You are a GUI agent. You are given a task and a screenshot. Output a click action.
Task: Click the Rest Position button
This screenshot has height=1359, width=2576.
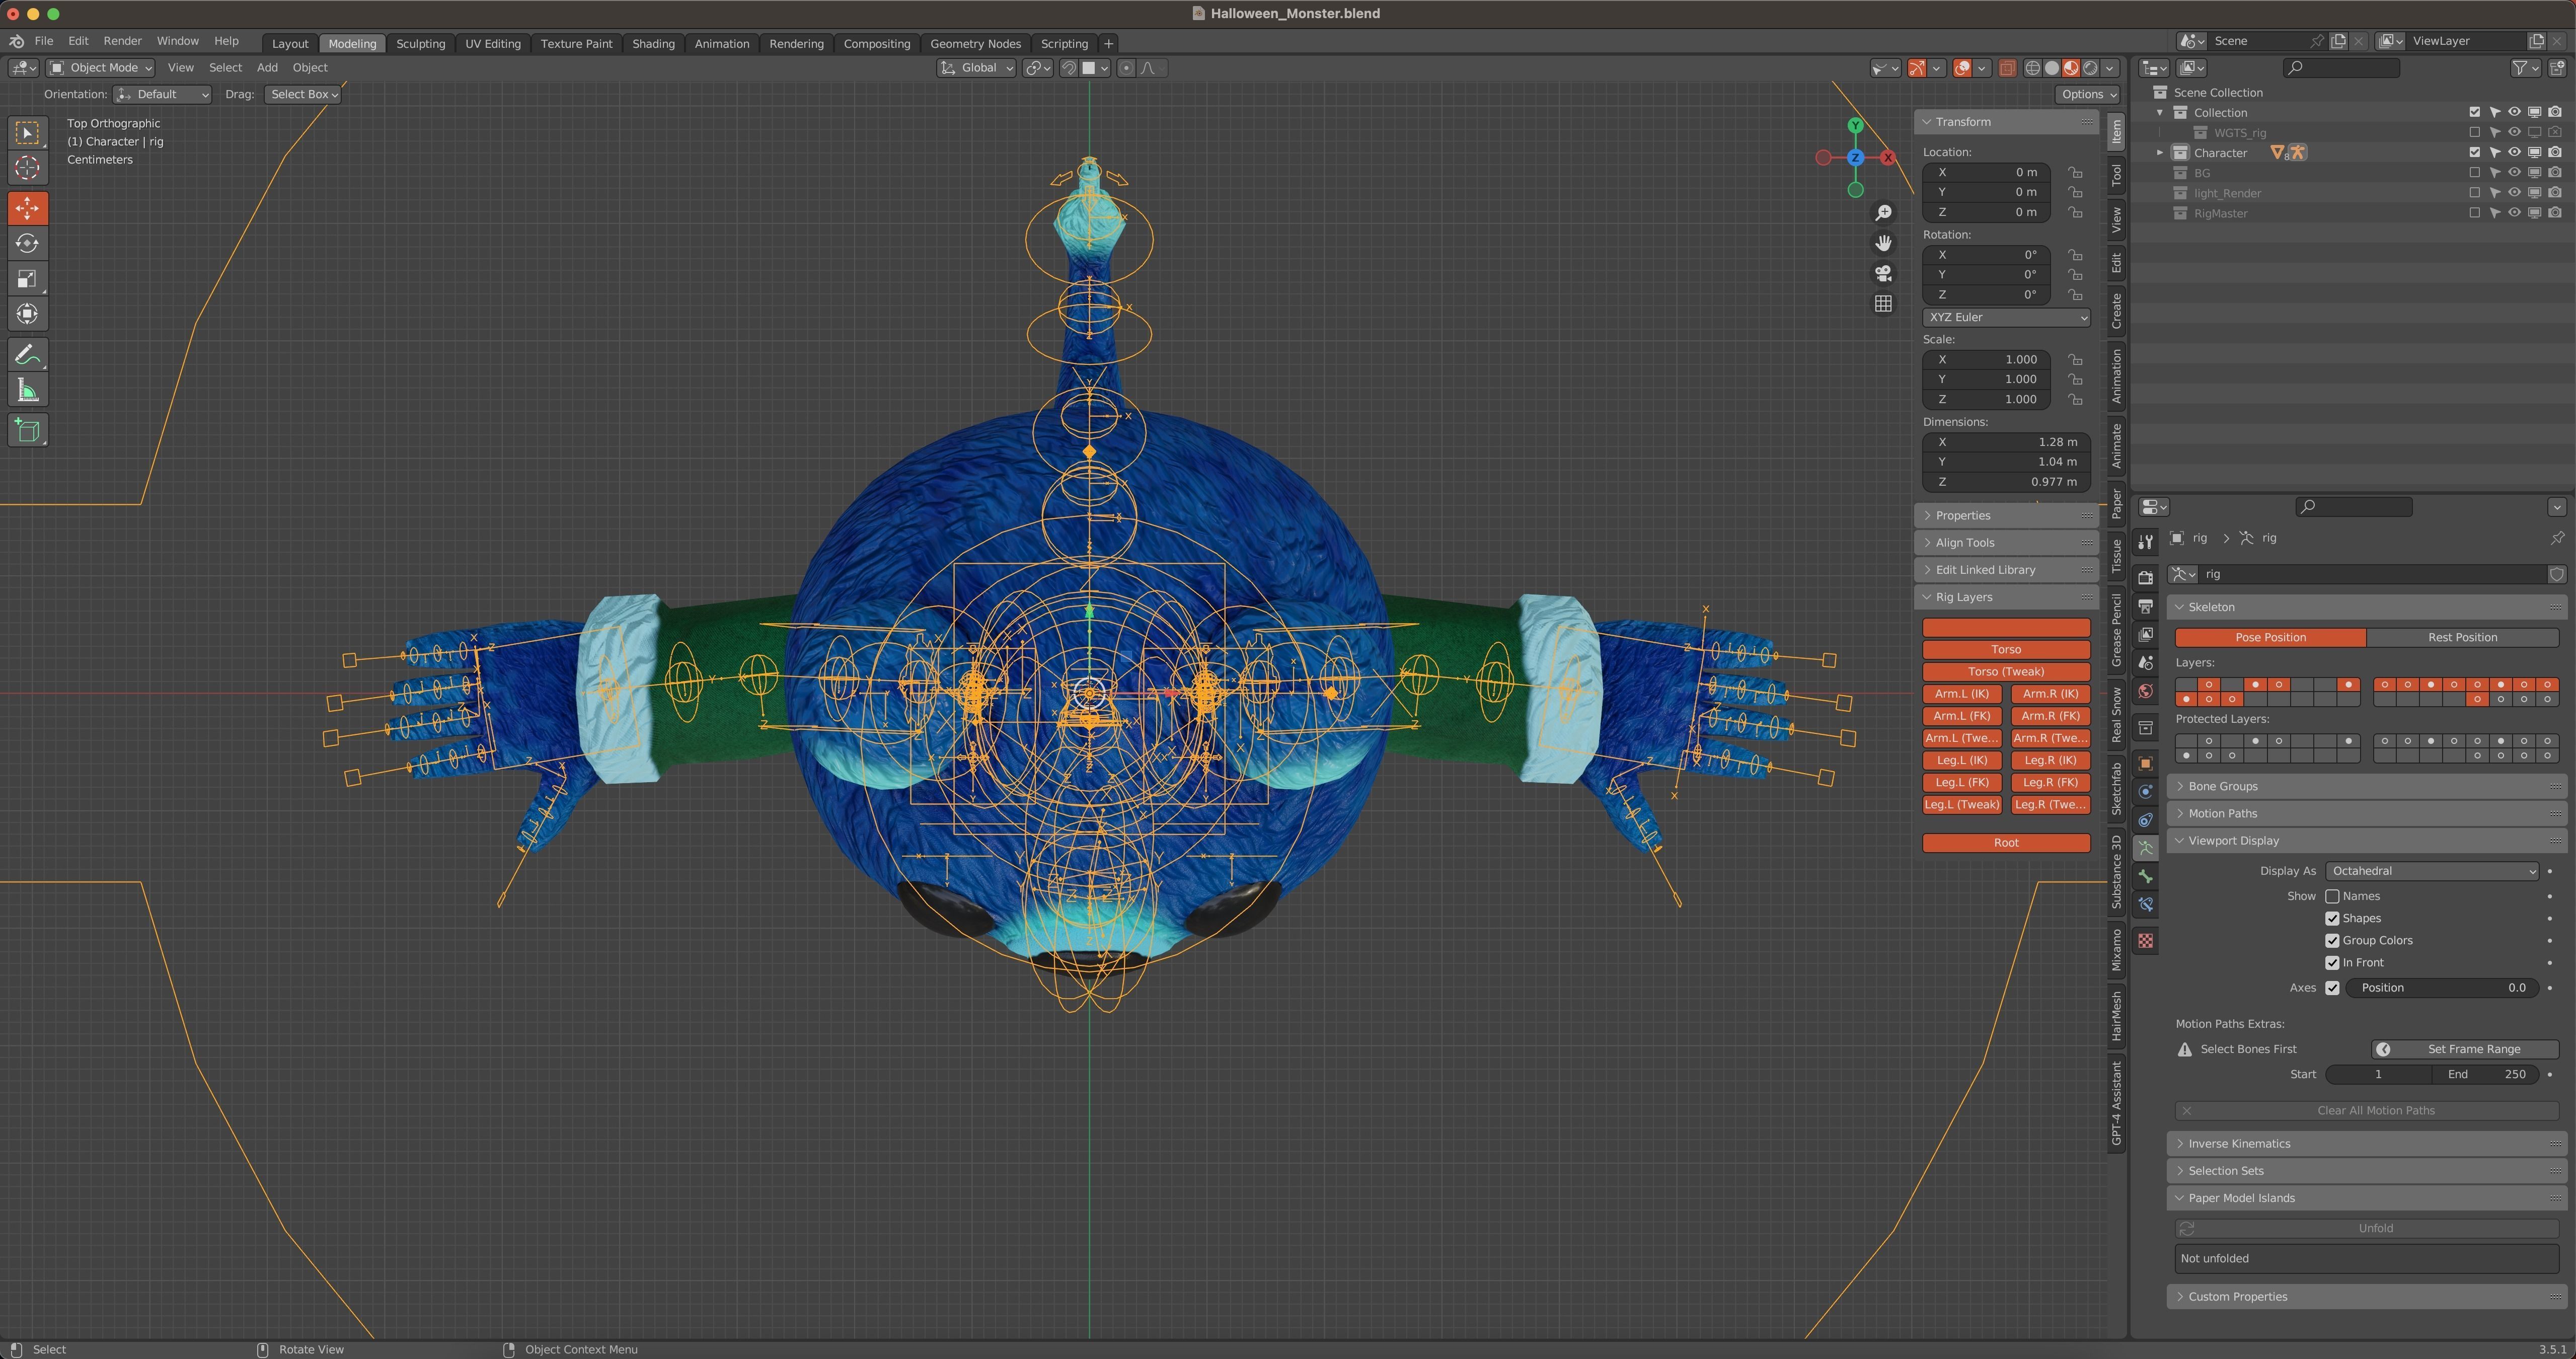click(x=2462, y=637)
